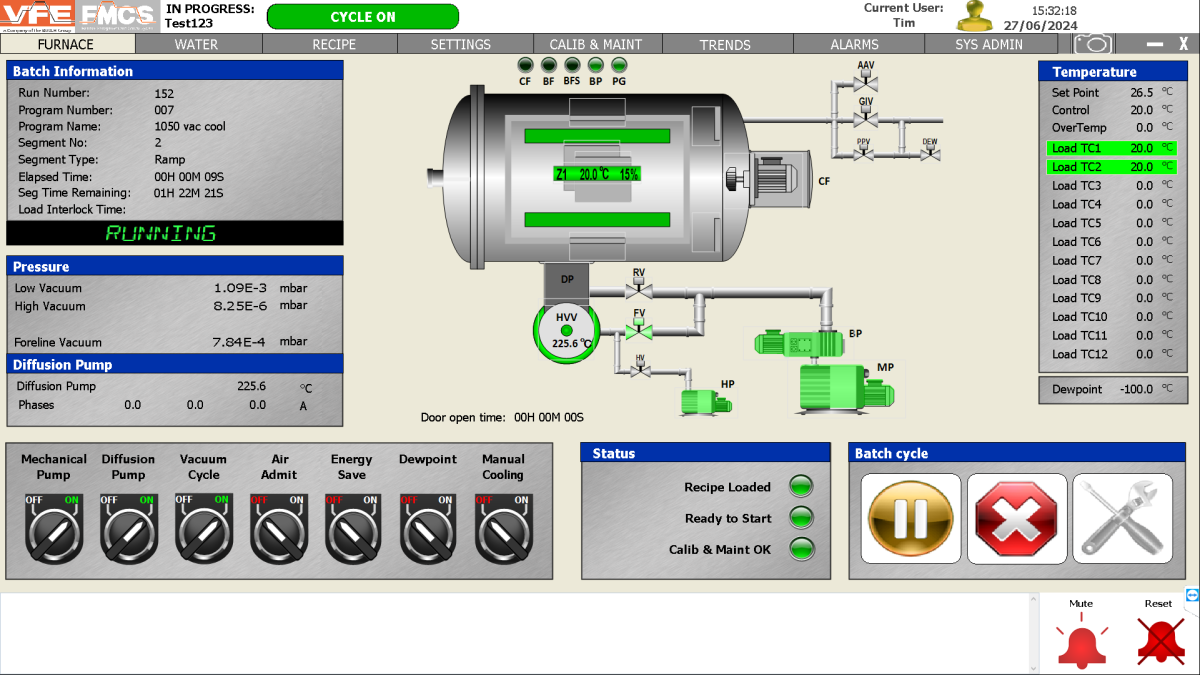Click the CF indicator lamp
The image size is (1200, 675).
525,65
